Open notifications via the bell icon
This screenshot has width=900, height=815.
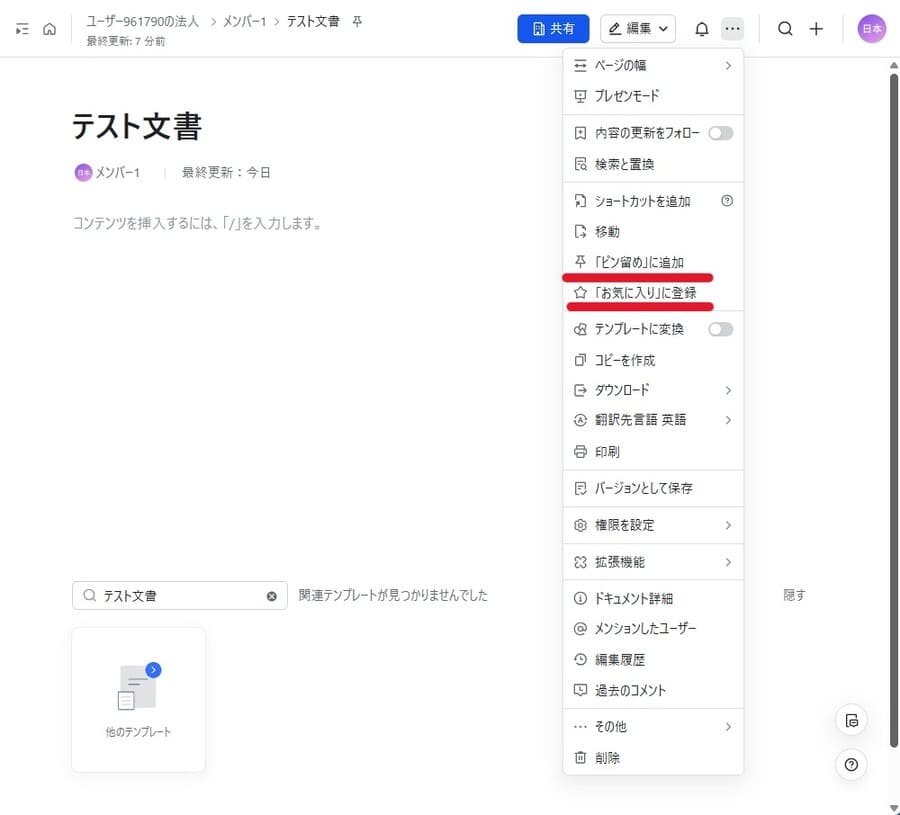[701, 28]
